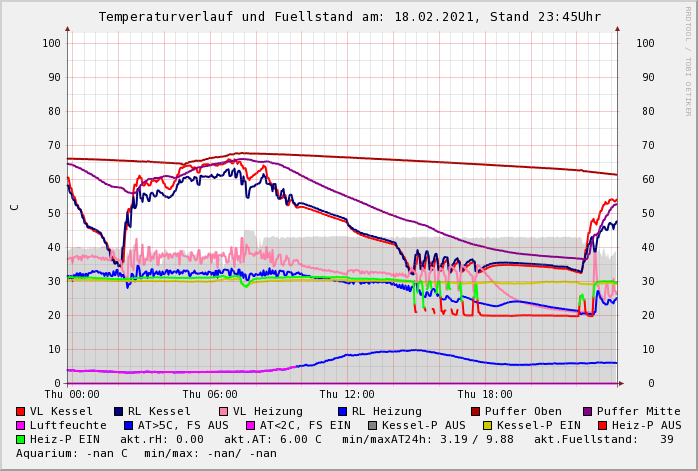Click the blue RL Heizung legend swatch
This screenshot has height=471, width=698.
pyautogui.click(x=343, y=411)
